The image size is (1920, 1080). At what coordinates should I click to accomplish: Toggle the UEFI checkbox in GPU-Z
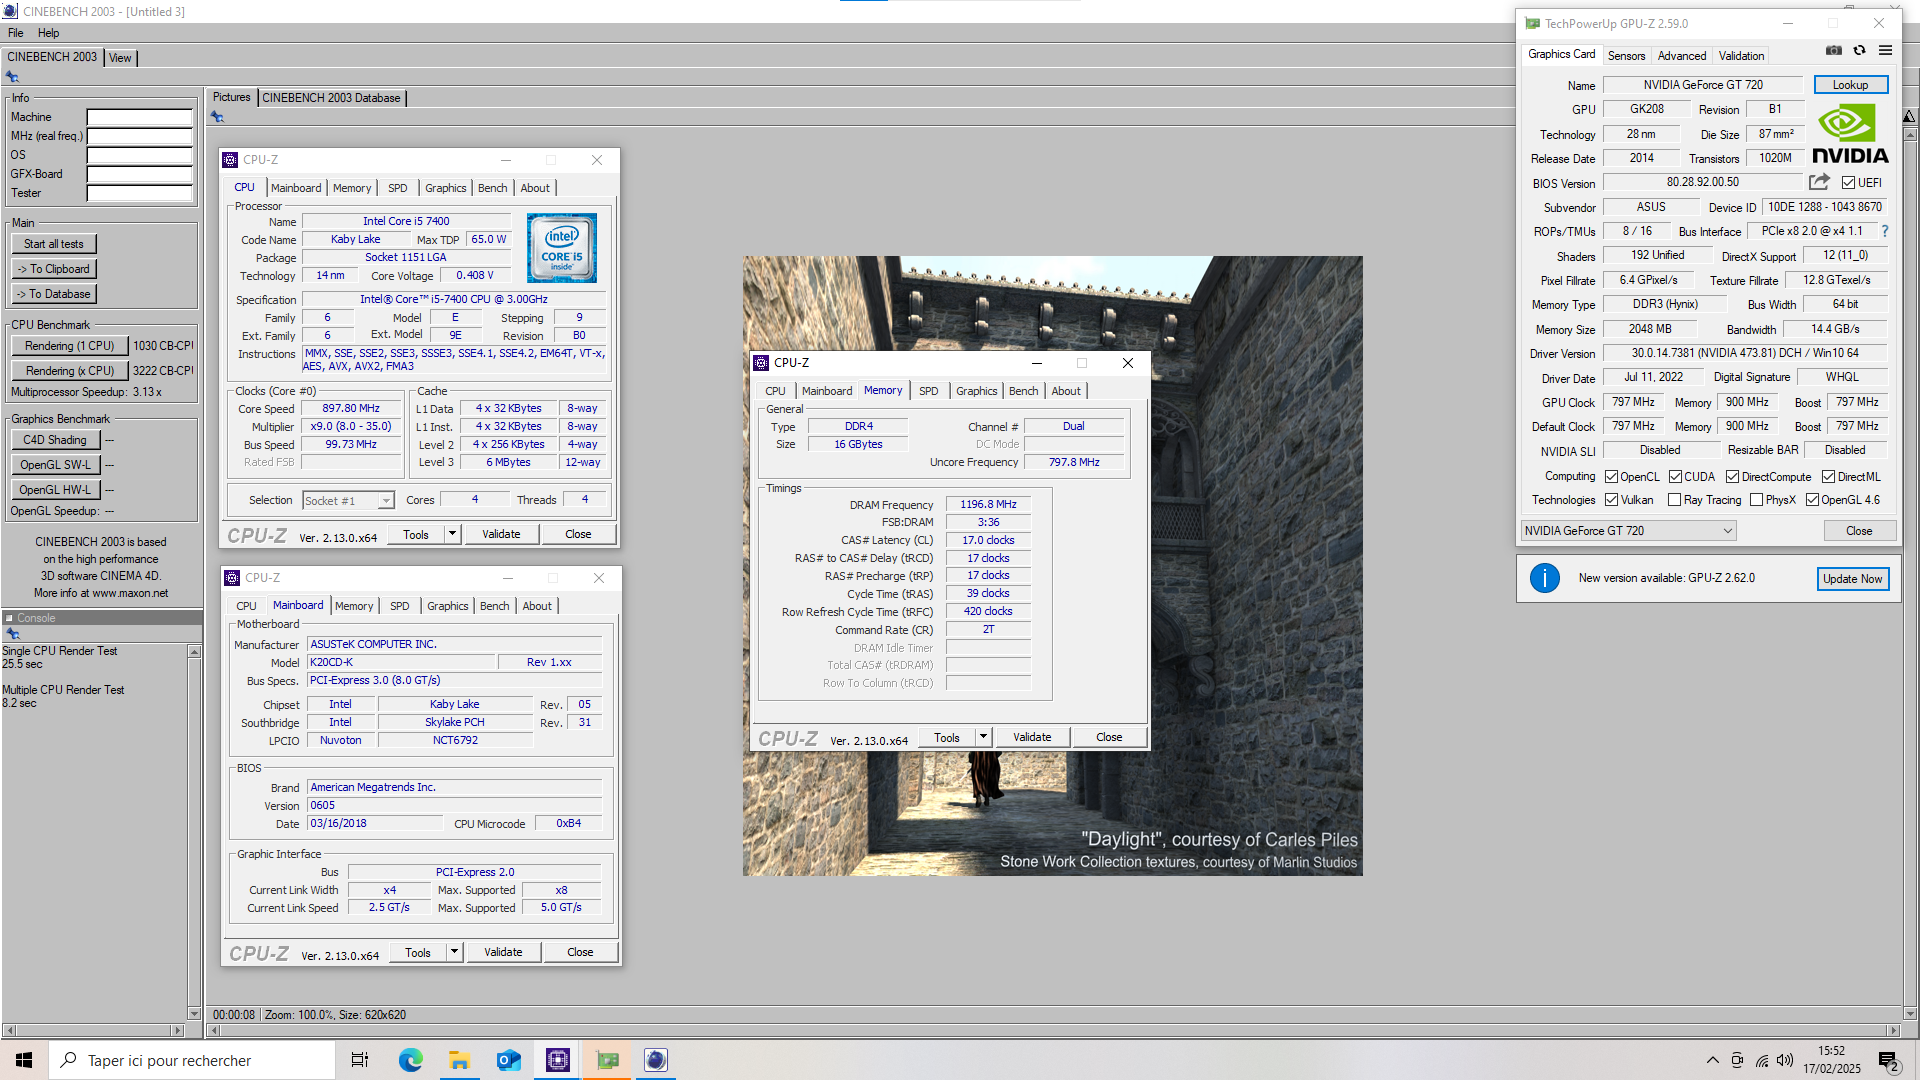1848,183
